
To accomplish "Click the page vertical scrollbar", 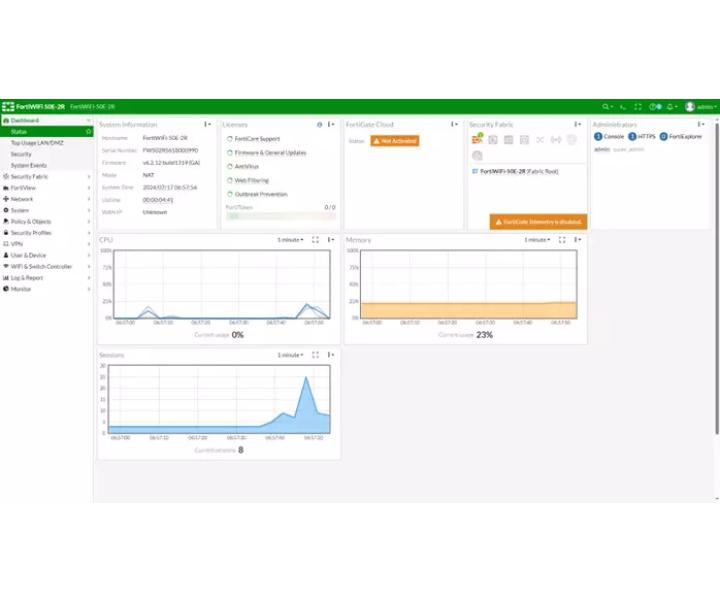I will pyautogui.click(x=717, y=278).
